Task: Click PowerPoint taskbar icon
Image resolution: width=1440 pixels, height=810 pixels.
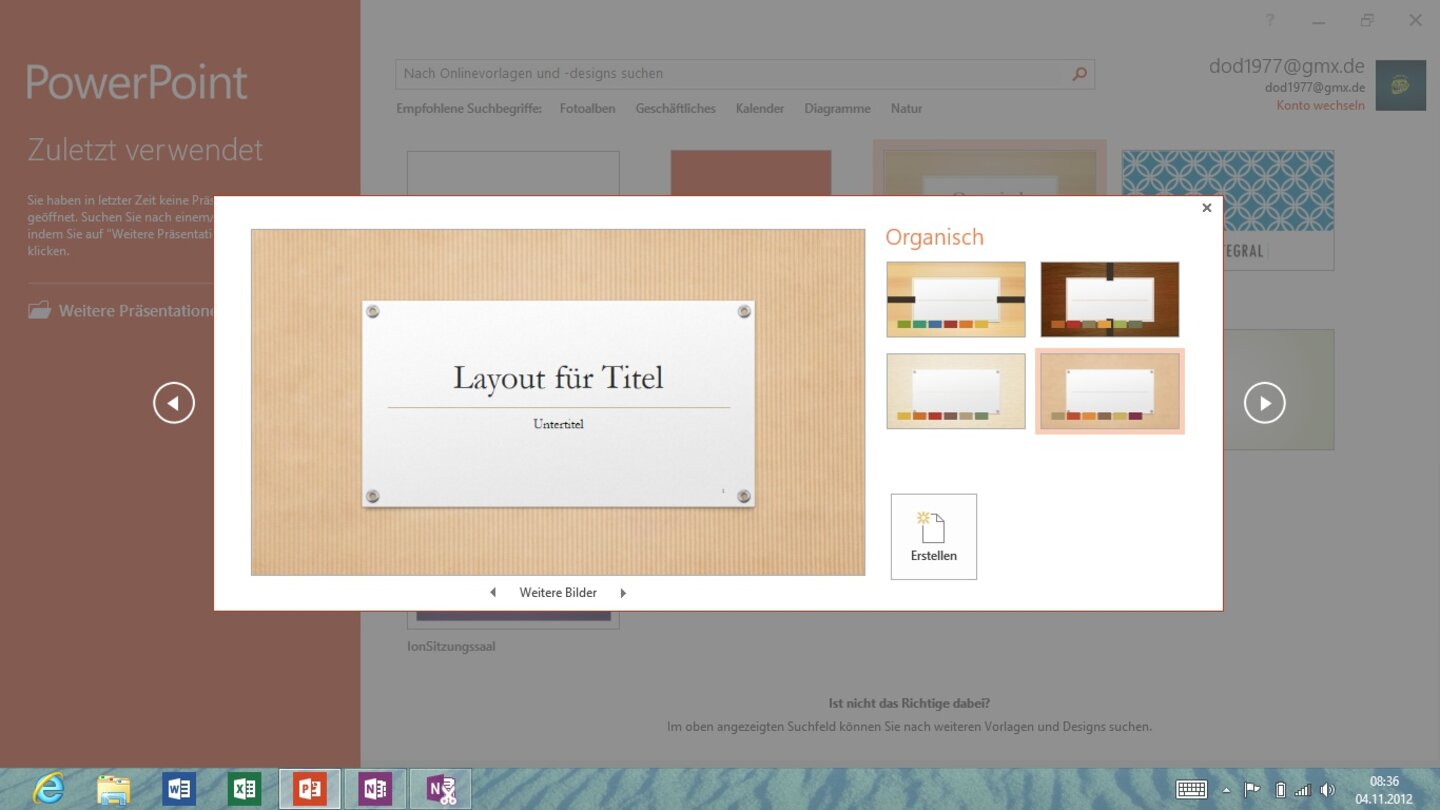Action: click(x=310, y=789)
